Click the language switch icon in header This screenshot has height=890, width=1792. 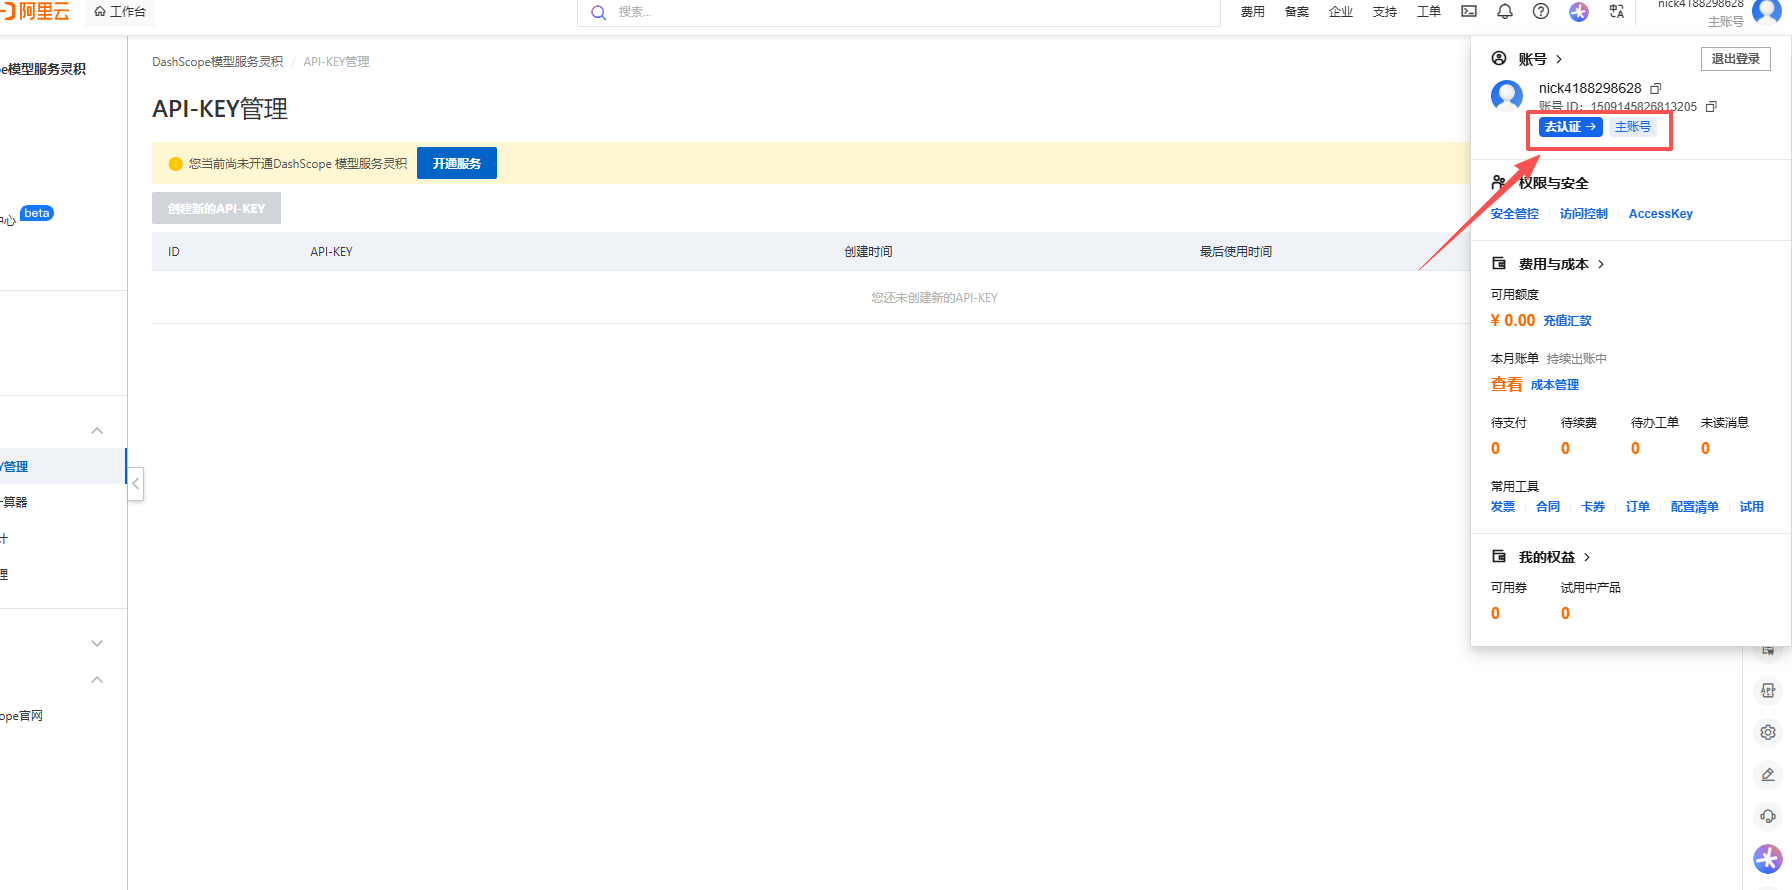coord(1616,12)
